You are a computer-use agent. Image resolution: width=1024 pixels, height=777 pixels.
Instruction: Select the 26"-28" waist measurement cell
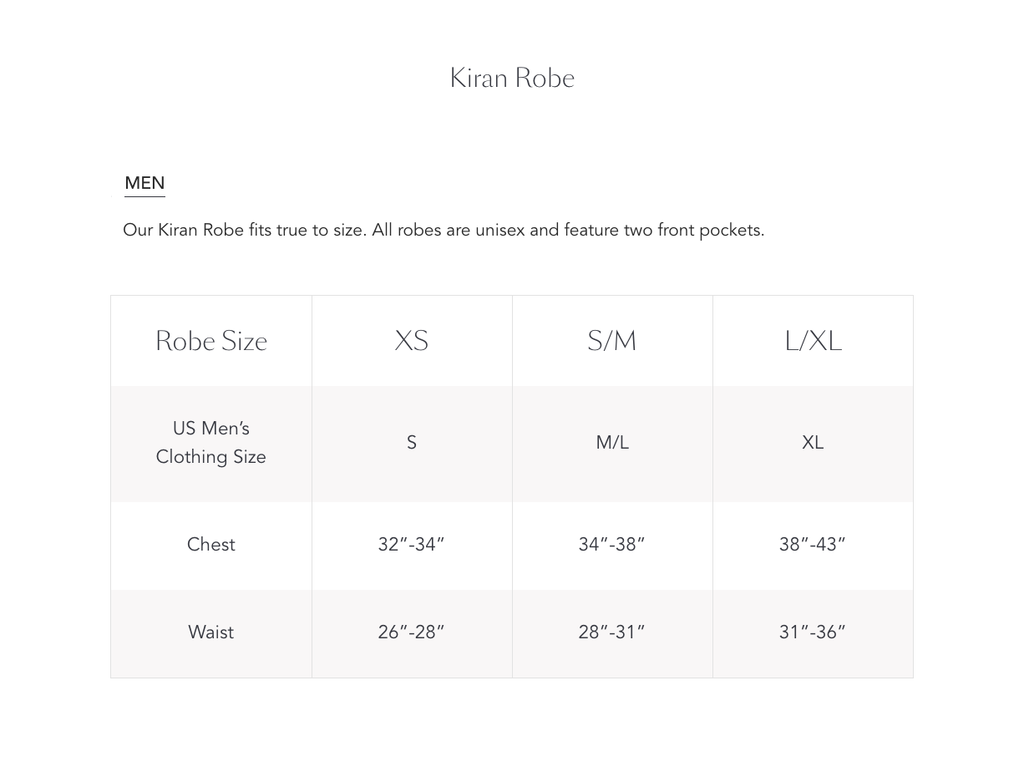point(411,632)
